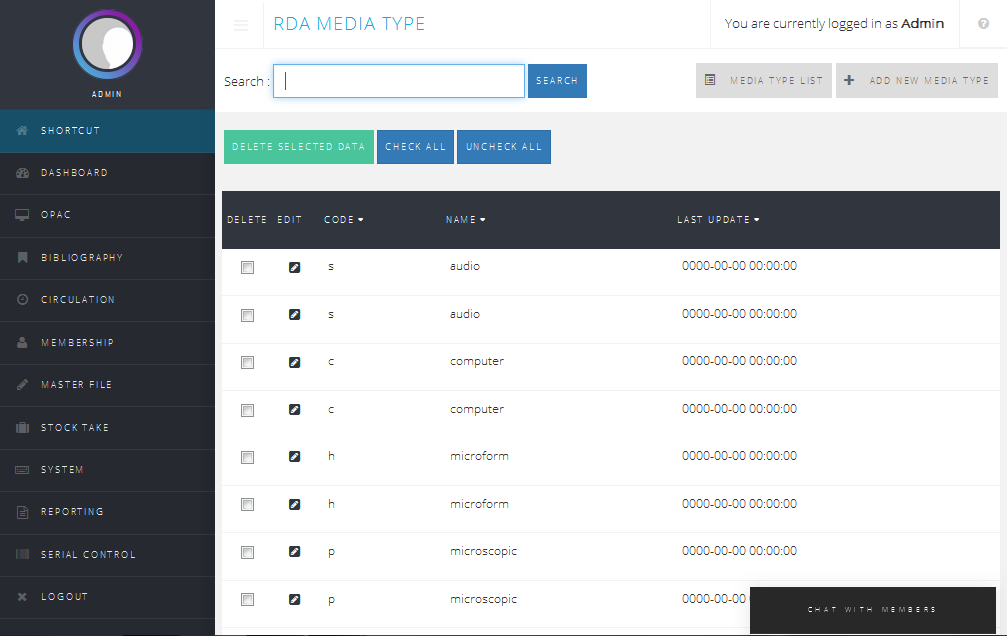
Task: Tick the checkbox for the first audio row
Action: tap(247, 268)
